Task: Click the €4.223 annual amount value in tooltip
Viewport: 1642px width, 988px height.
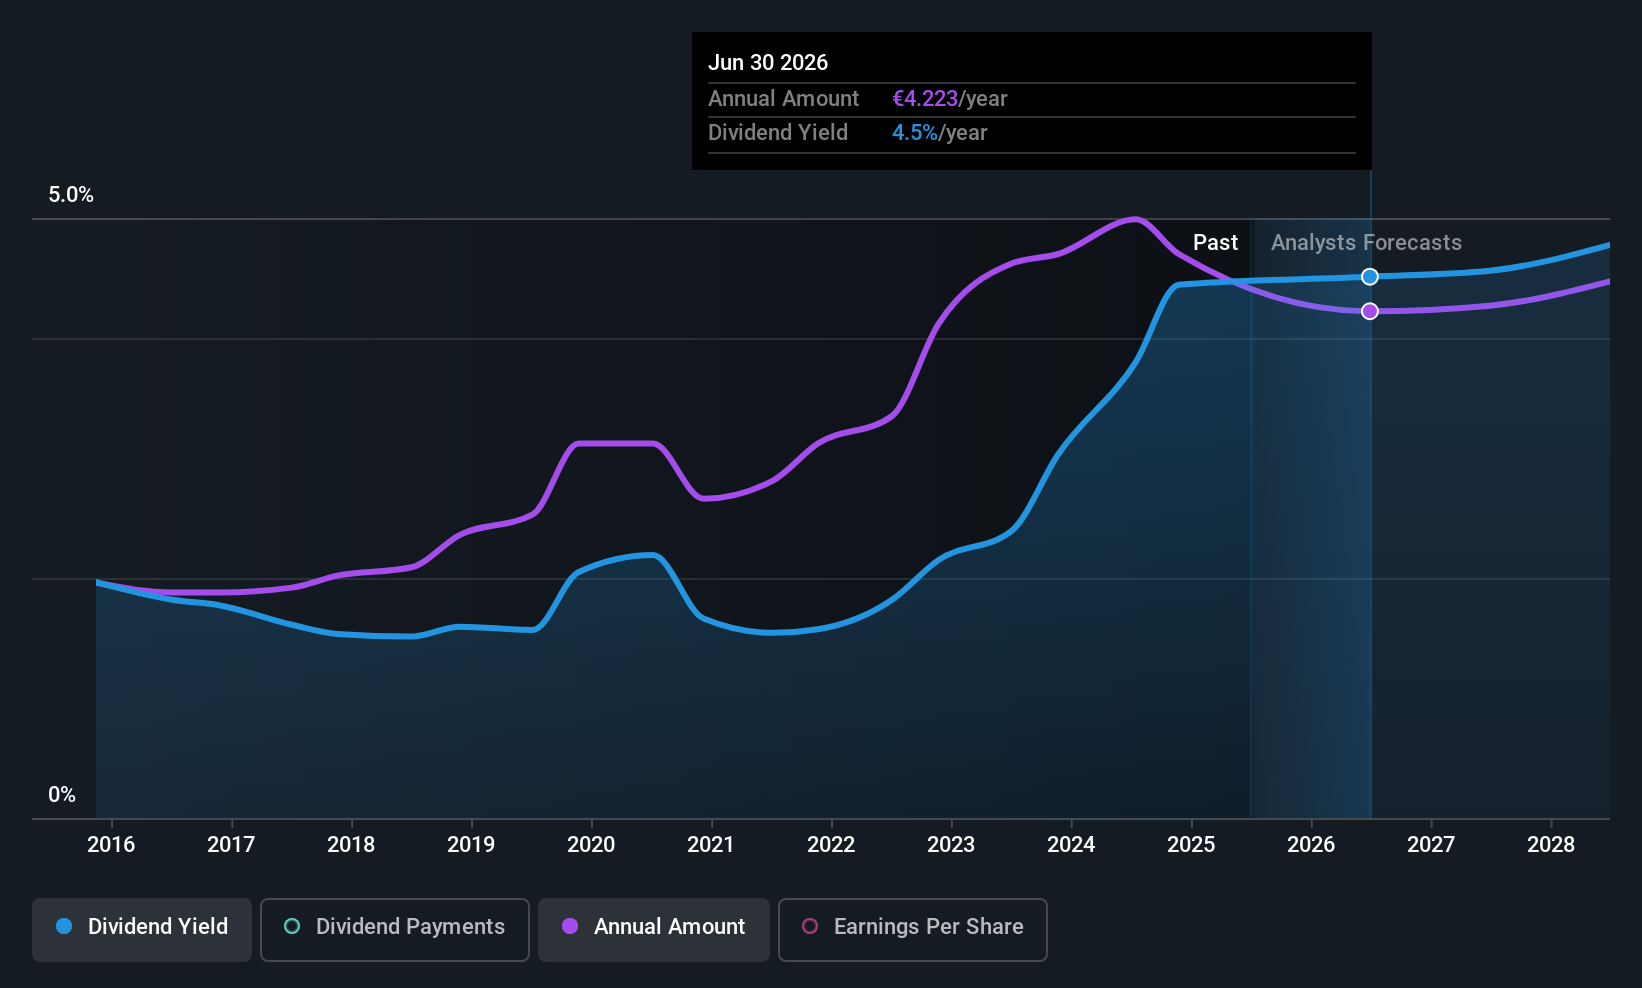Action: point(925,99)
